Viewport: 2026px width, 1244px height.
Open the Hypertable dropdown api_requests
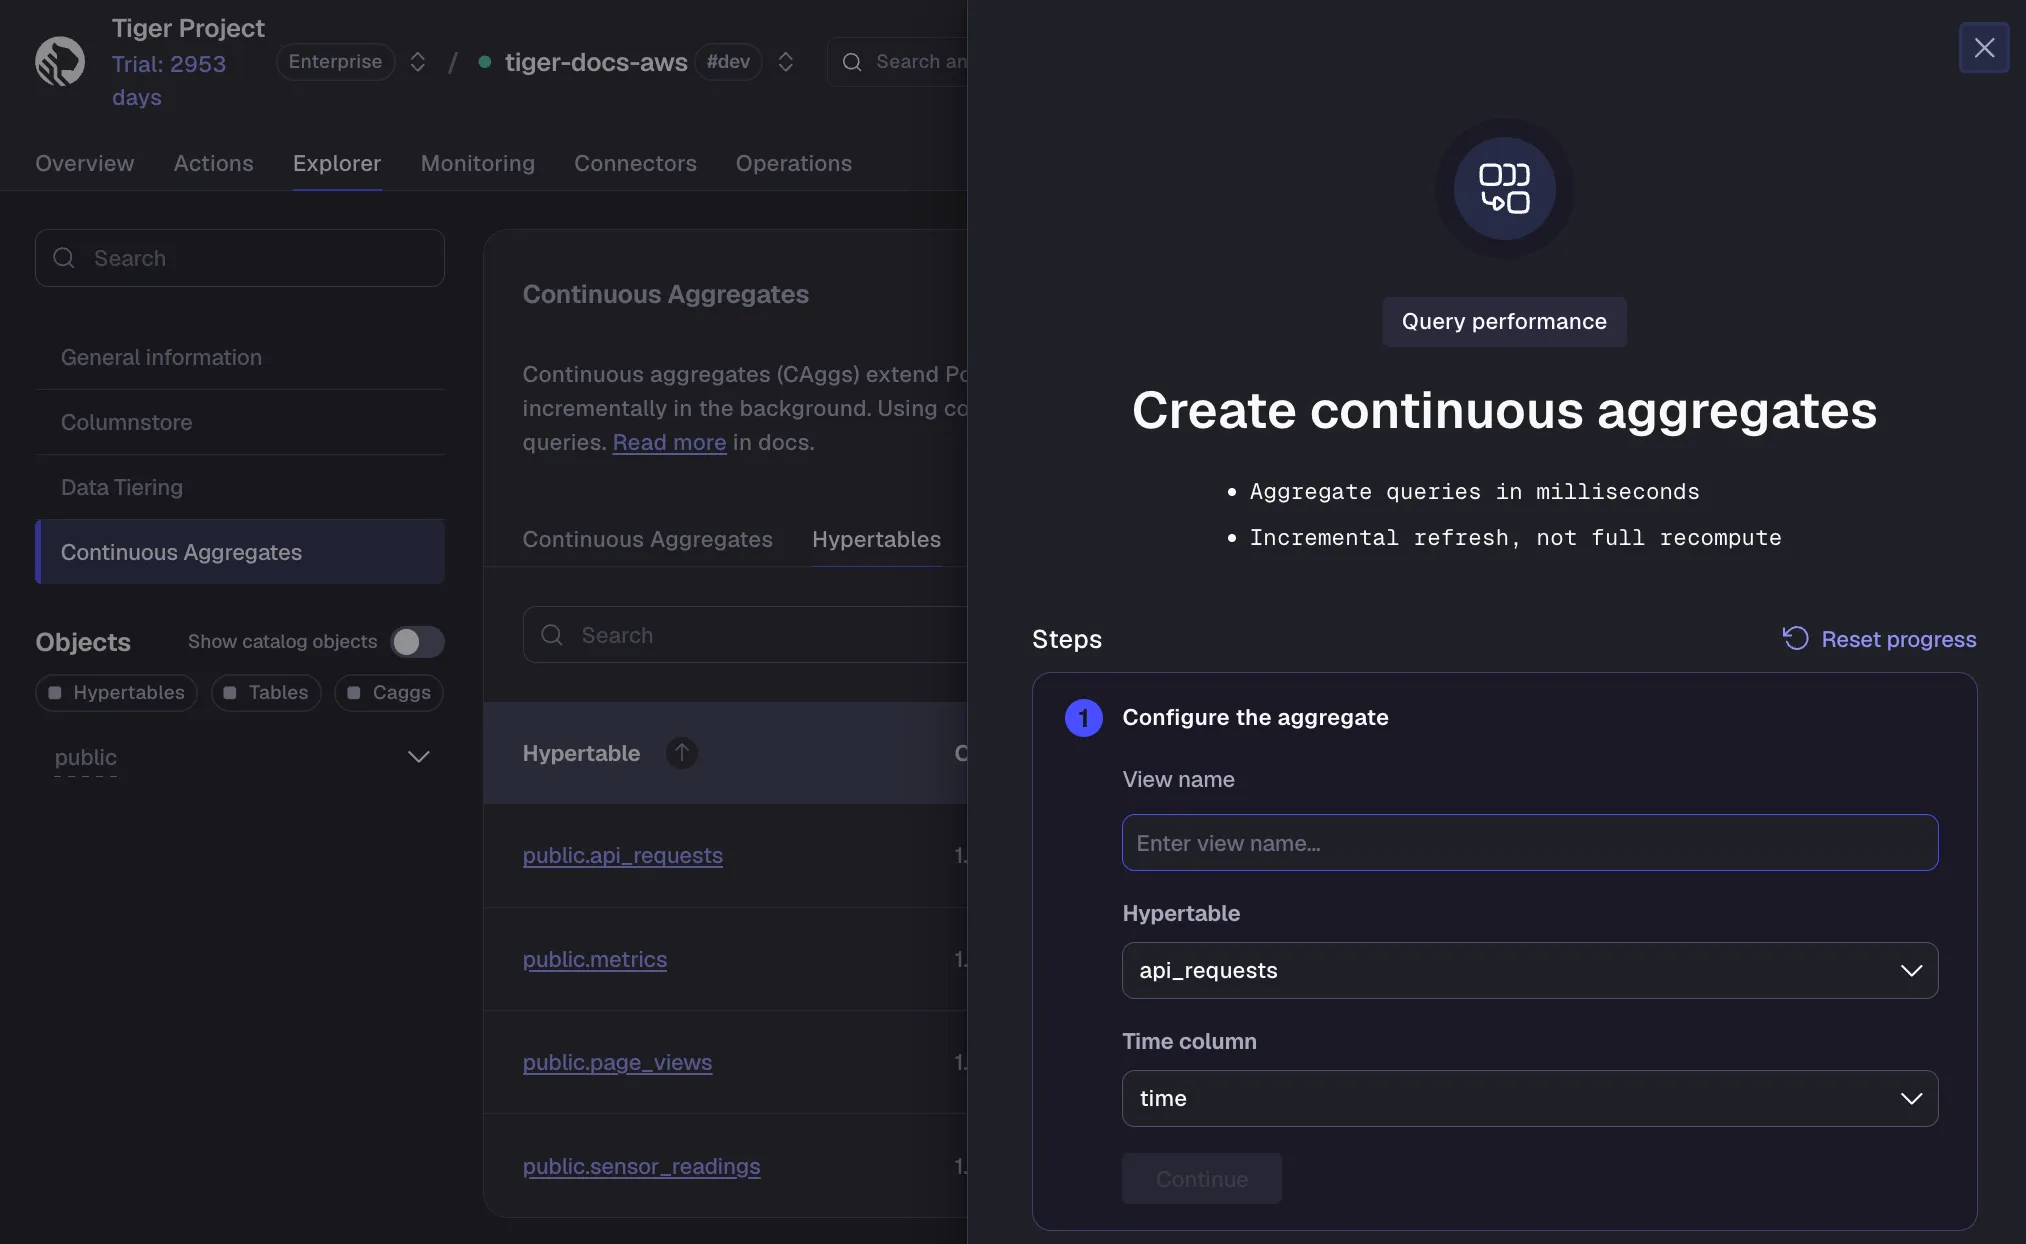[x=1530, y=971]
